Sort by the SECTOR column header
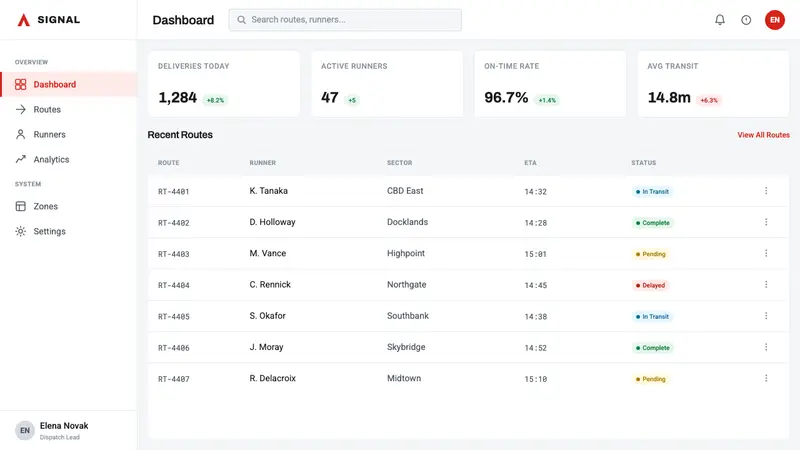The image size is (800, 450). click(x=399, y=163)
